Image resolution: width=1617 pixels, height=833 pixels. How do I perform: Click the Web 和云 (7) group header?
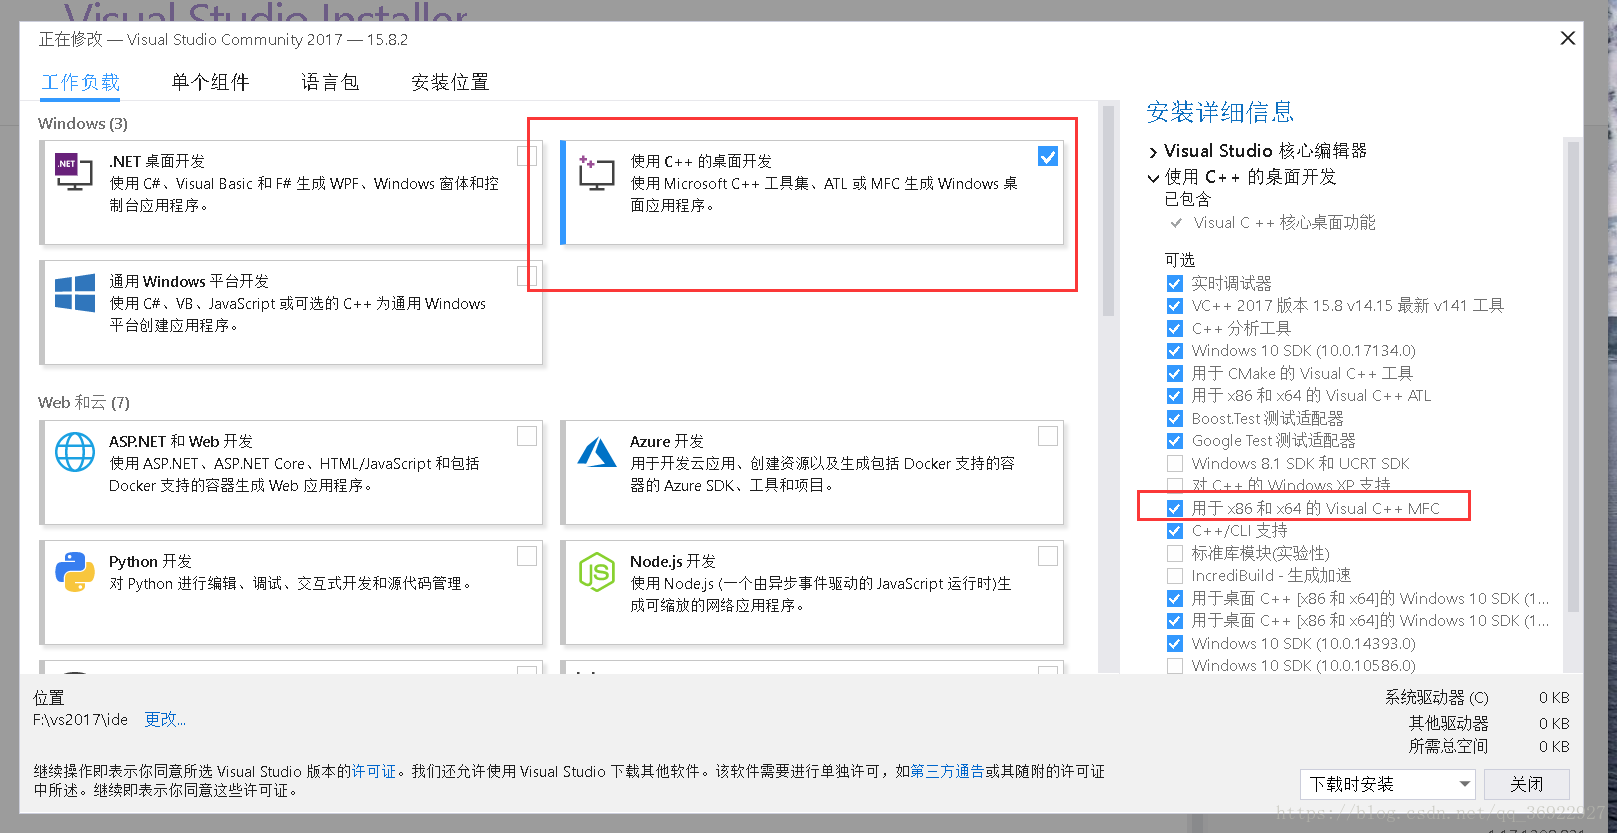pyautogui.click(x=84, y=402)
